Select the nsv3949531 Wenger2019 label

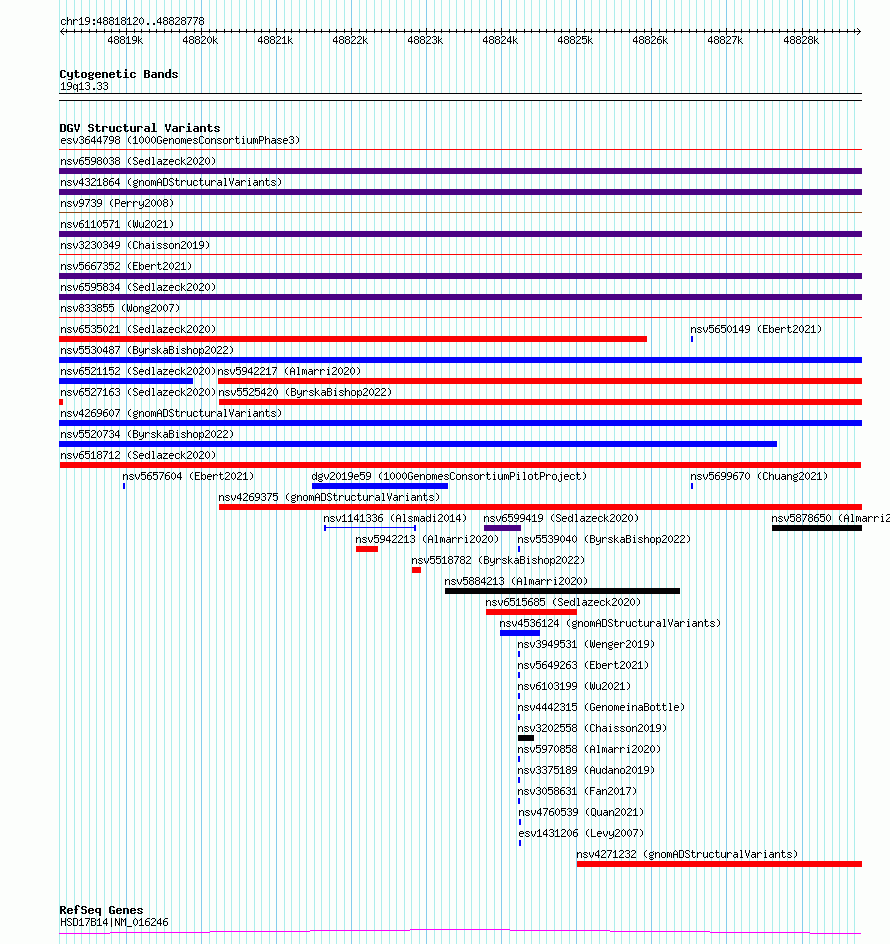586,644
